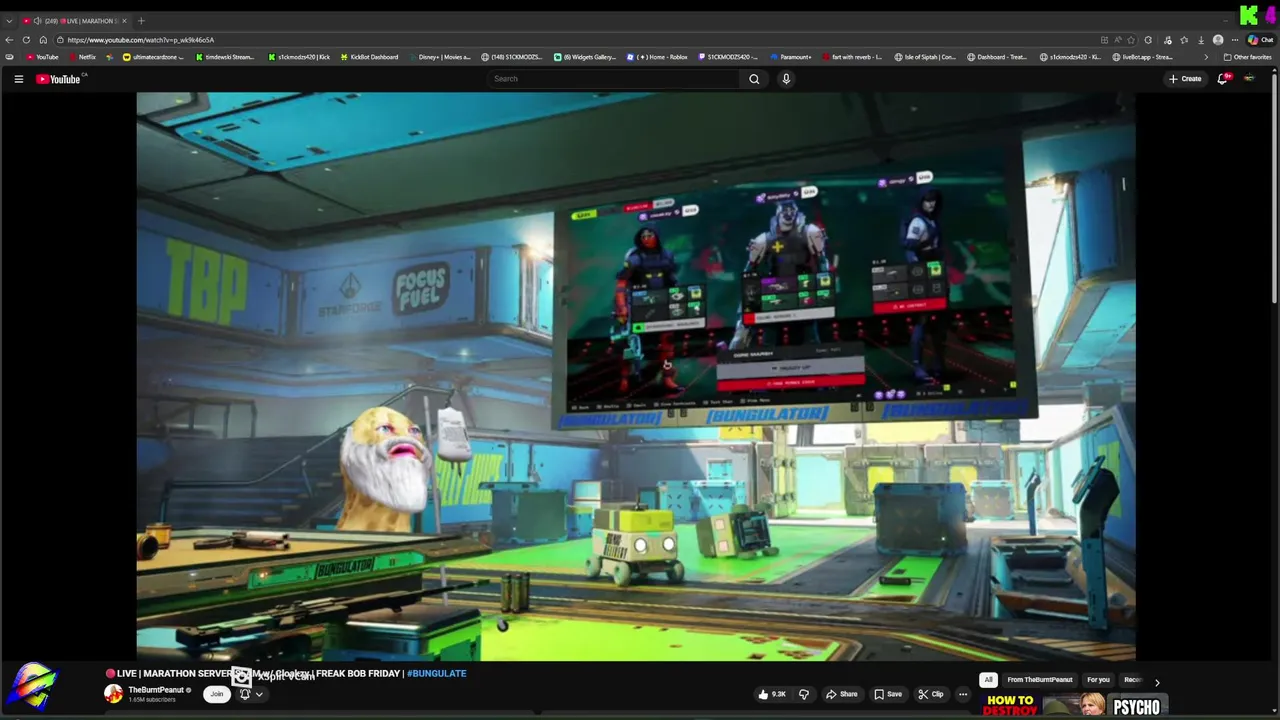The height and width of the screenshot is (720, 1280).
Task: Reload the current page
Action: pos(26,40)
